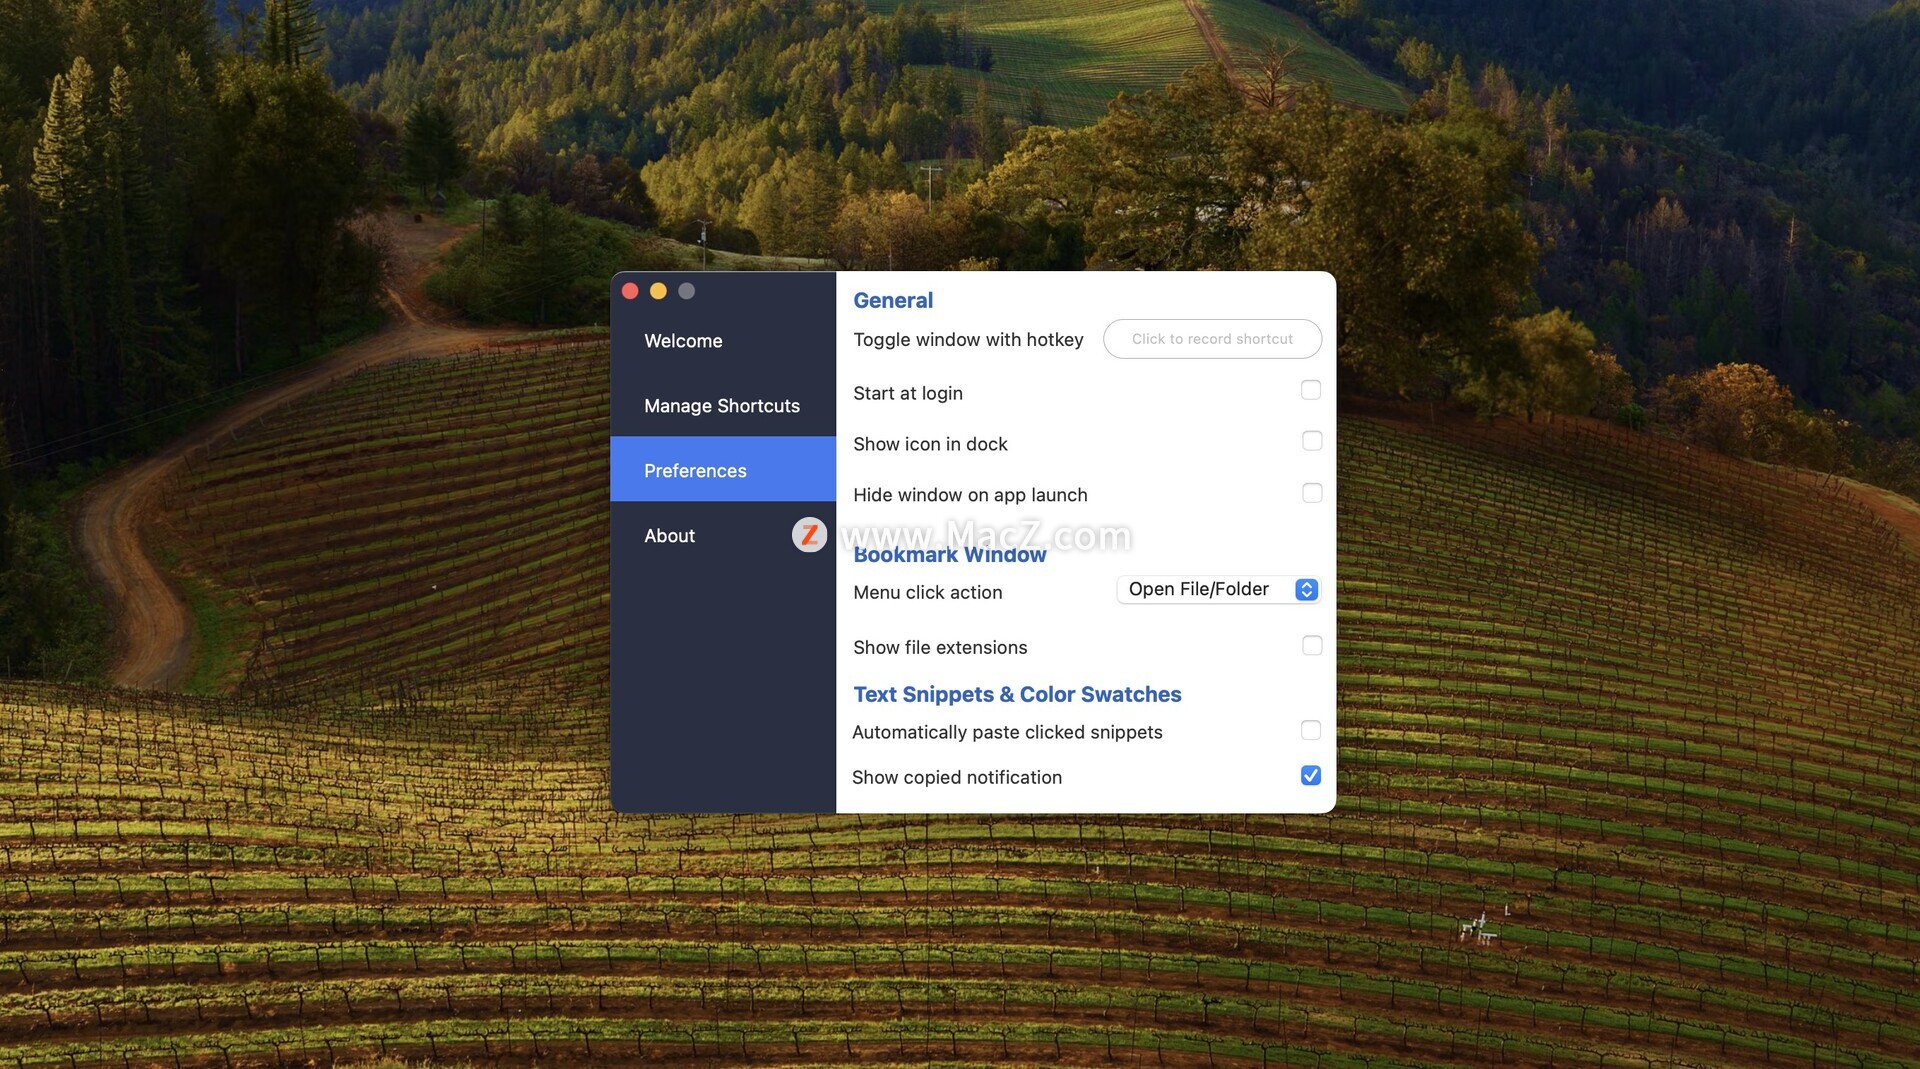
Task: Enable Hide window on app launch
Action: pos(1311,493)
